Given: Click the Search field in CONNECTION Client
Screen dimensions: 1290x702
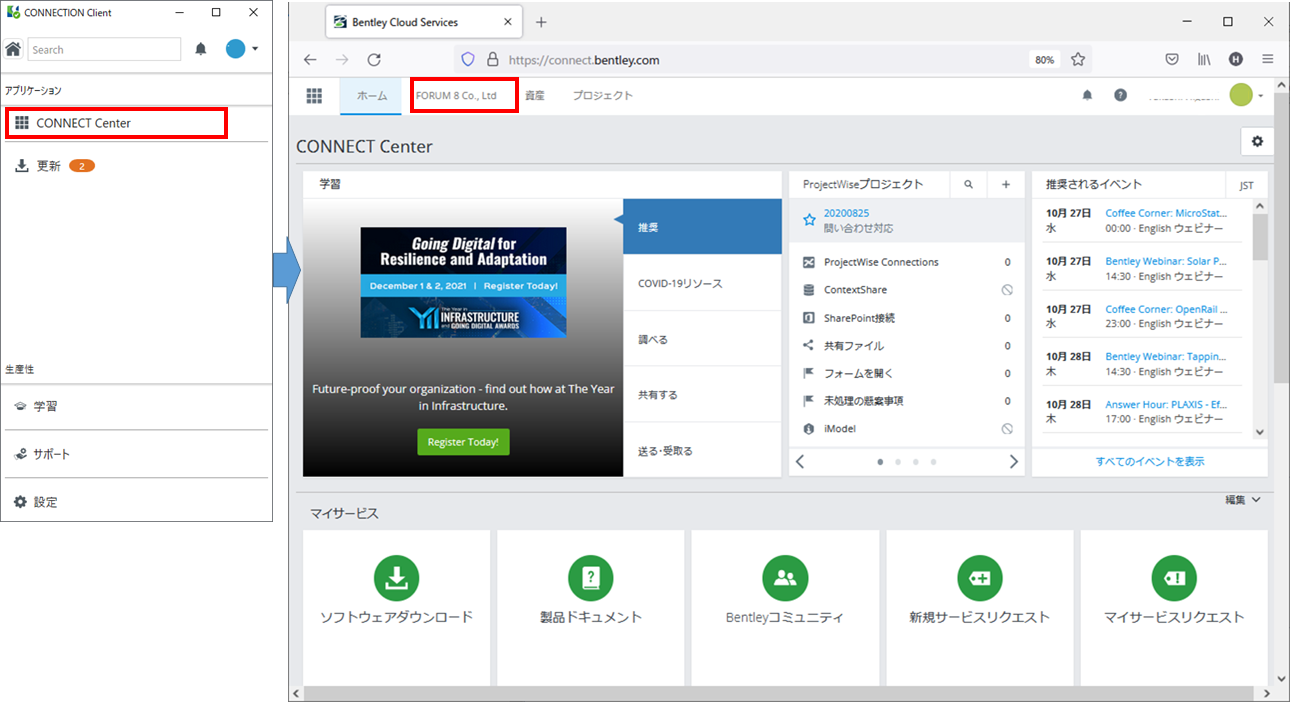Looking at the screenshot, I should 104,49.
